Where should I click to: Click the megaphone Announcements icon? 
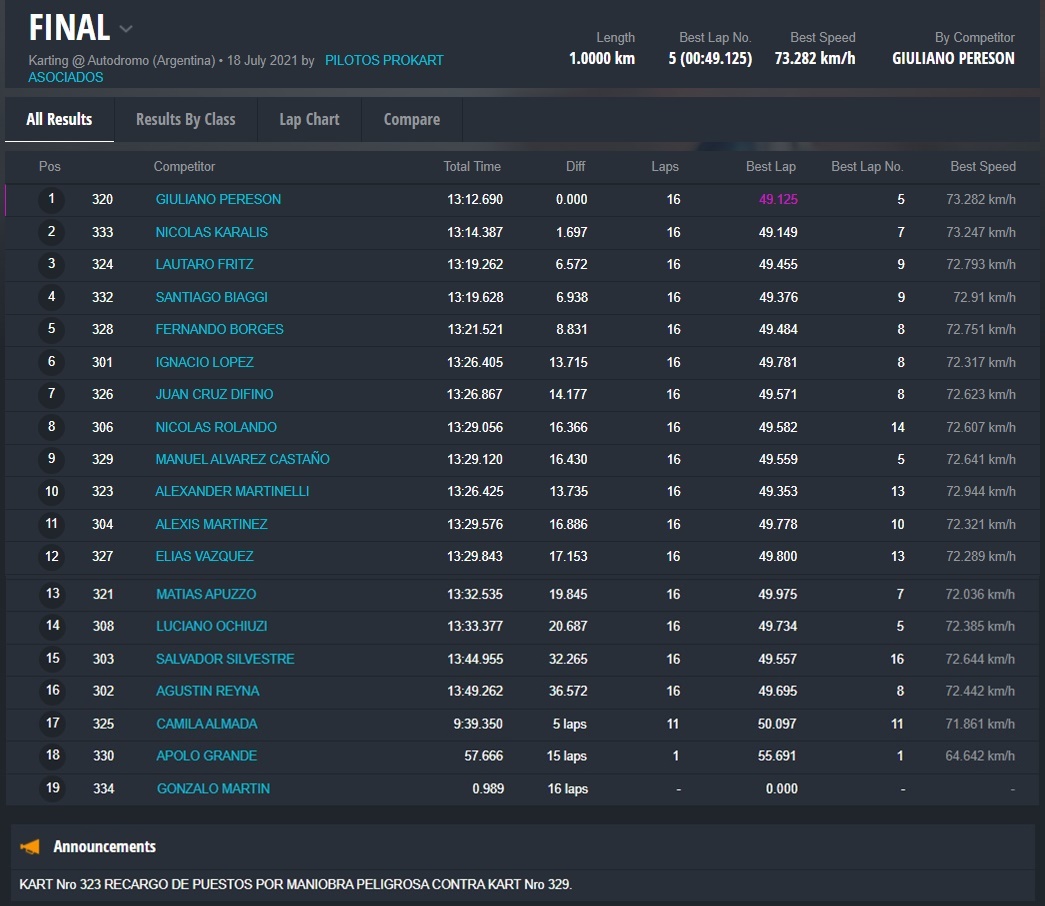pyautogui.click(x=30, y=847)
